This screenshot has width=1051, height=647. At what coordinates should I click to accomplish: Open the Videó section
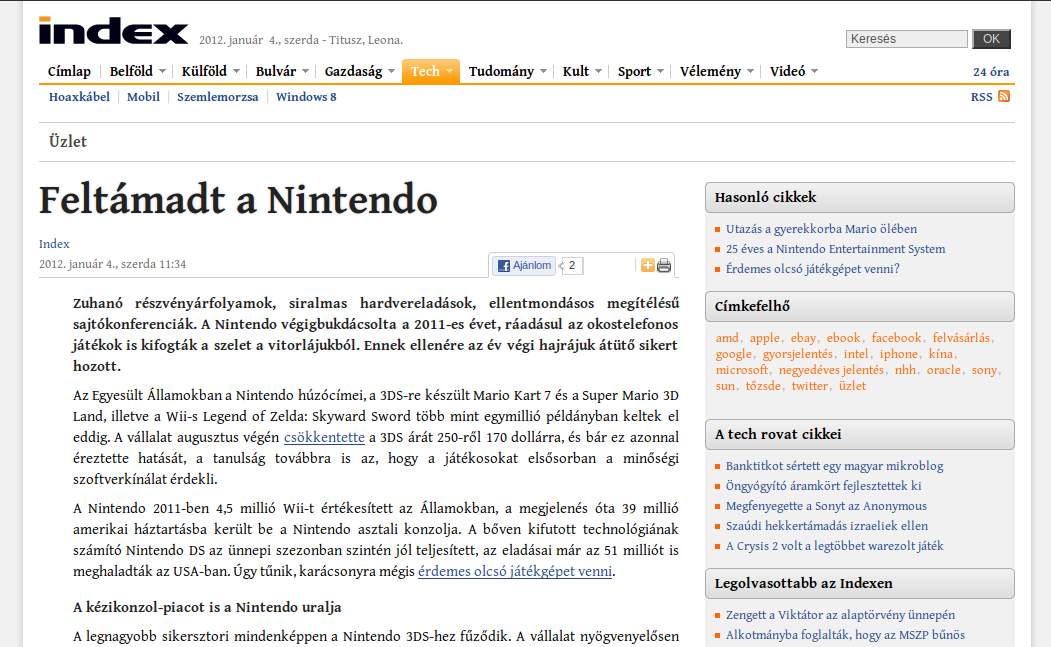pyautogui.click(x=788, y=71)
